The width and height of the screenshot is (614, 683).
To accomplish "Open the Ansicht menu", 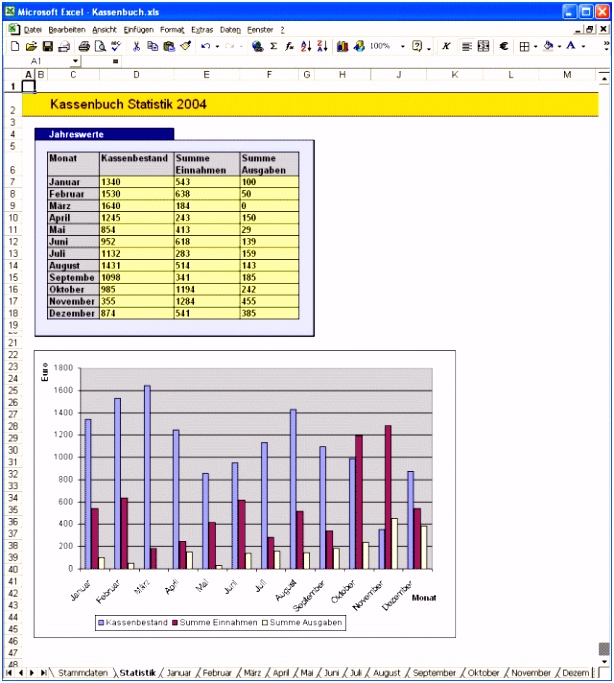I will click(x=105, y=30).
